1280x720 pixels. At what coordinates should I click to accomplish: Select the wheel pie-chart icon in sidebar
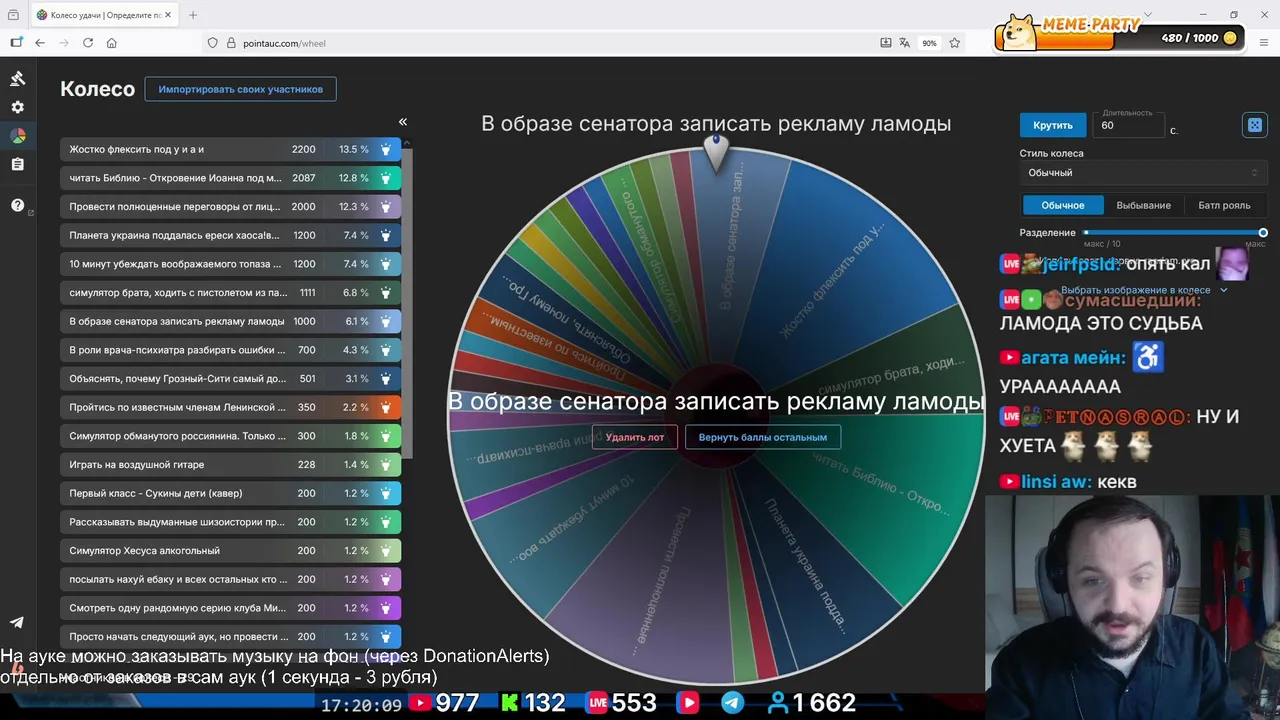(17, 136)
